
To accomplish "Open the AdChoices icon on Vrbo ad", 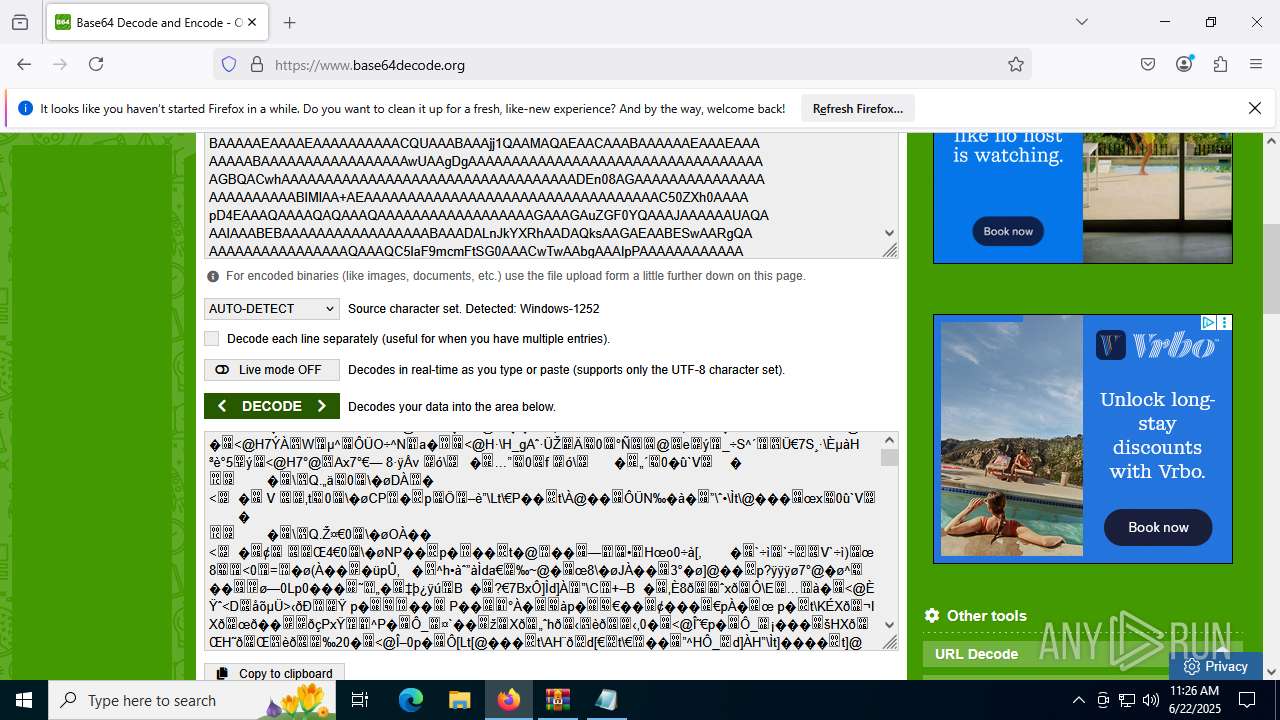I will [x=1209, y=322].
